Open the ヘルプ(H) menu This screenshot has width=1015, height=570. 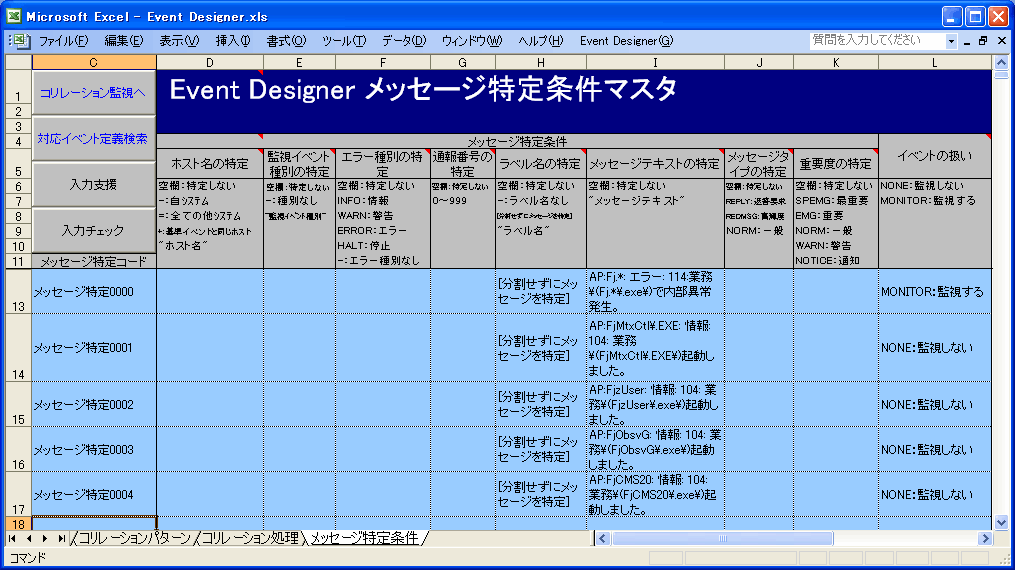pyautogui.click(x=541, y=41)
